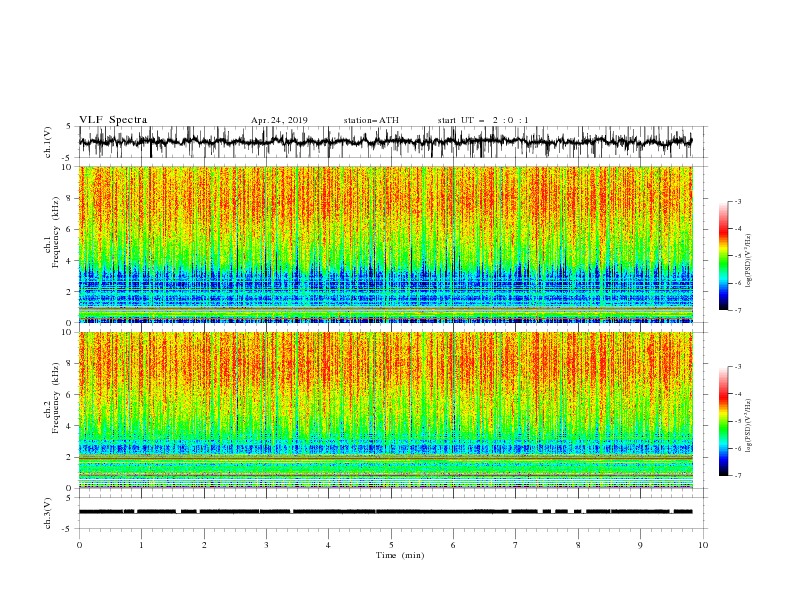The height and width of the screenshot is (612, 792).
Task: Click the "-7" tick on ch.1 color bar
Action: 737,310
